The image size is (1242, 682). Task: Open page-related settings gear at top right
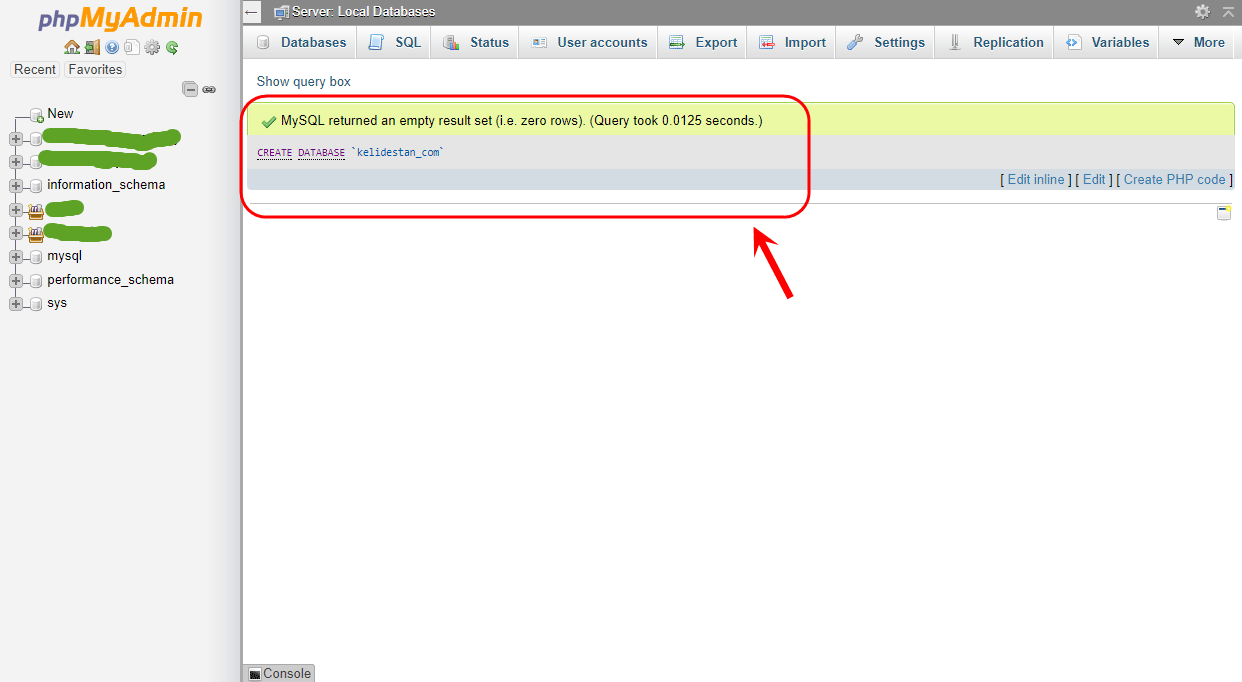[x=1203, y=11]
